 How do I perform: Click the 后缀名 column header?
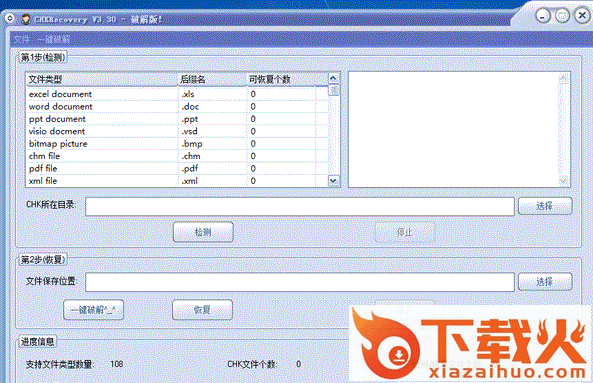tap(212, 79)
